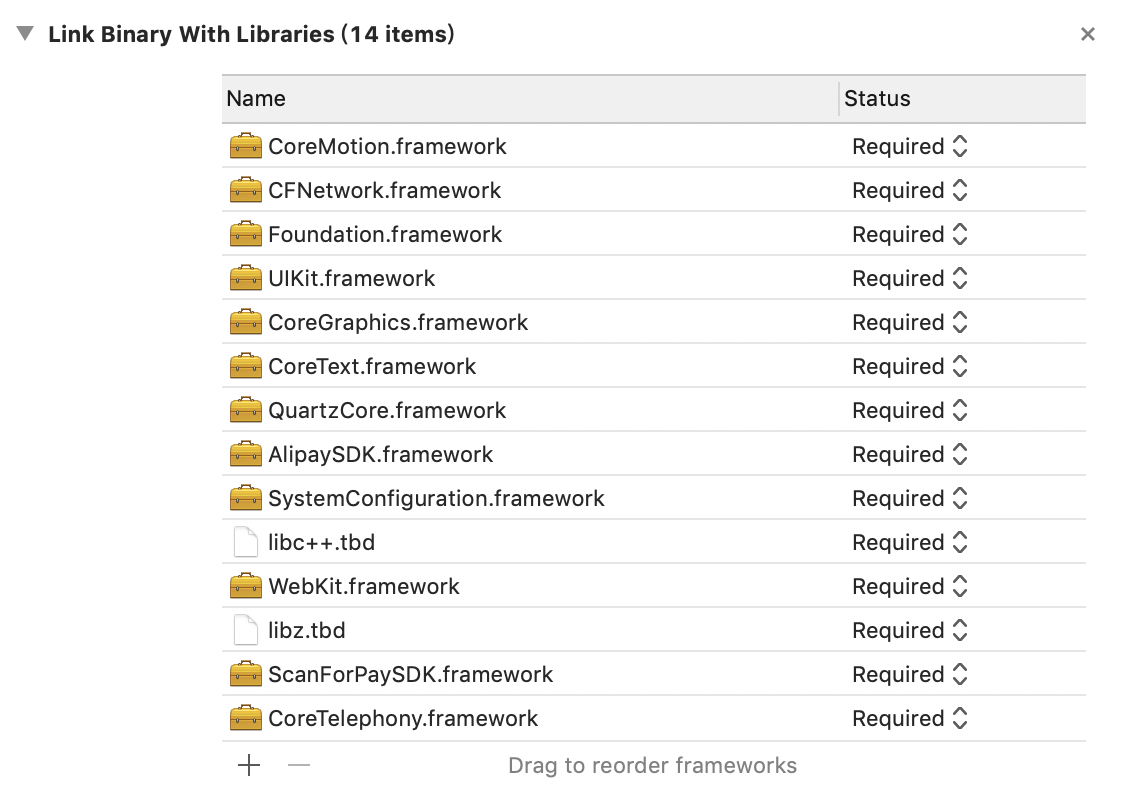Open Status dropdown for CoreGraphics.framework
The image size is (1128, 790).
tap(910, 322)
